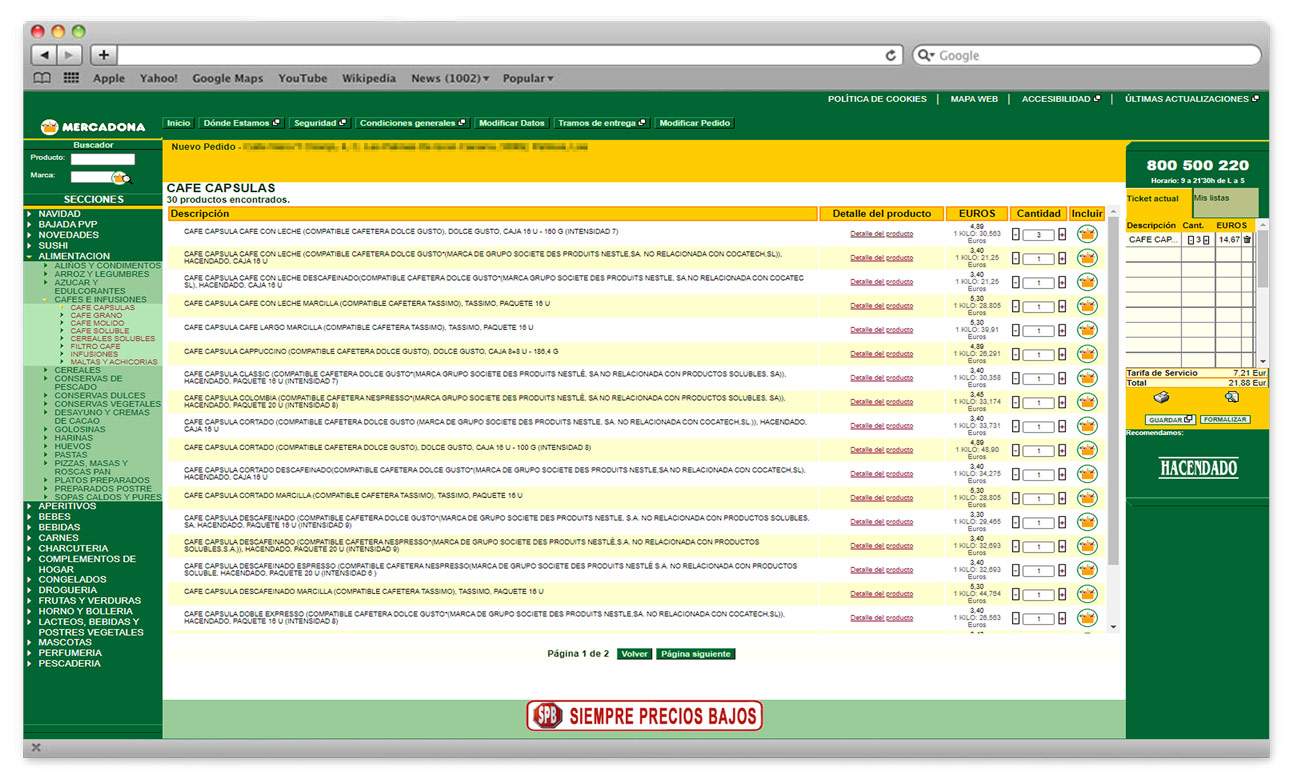The image size is (1296, 780).
Task: Increase quantity of Capsula Colombia Nespresso
Action: tap(1062, 403)
